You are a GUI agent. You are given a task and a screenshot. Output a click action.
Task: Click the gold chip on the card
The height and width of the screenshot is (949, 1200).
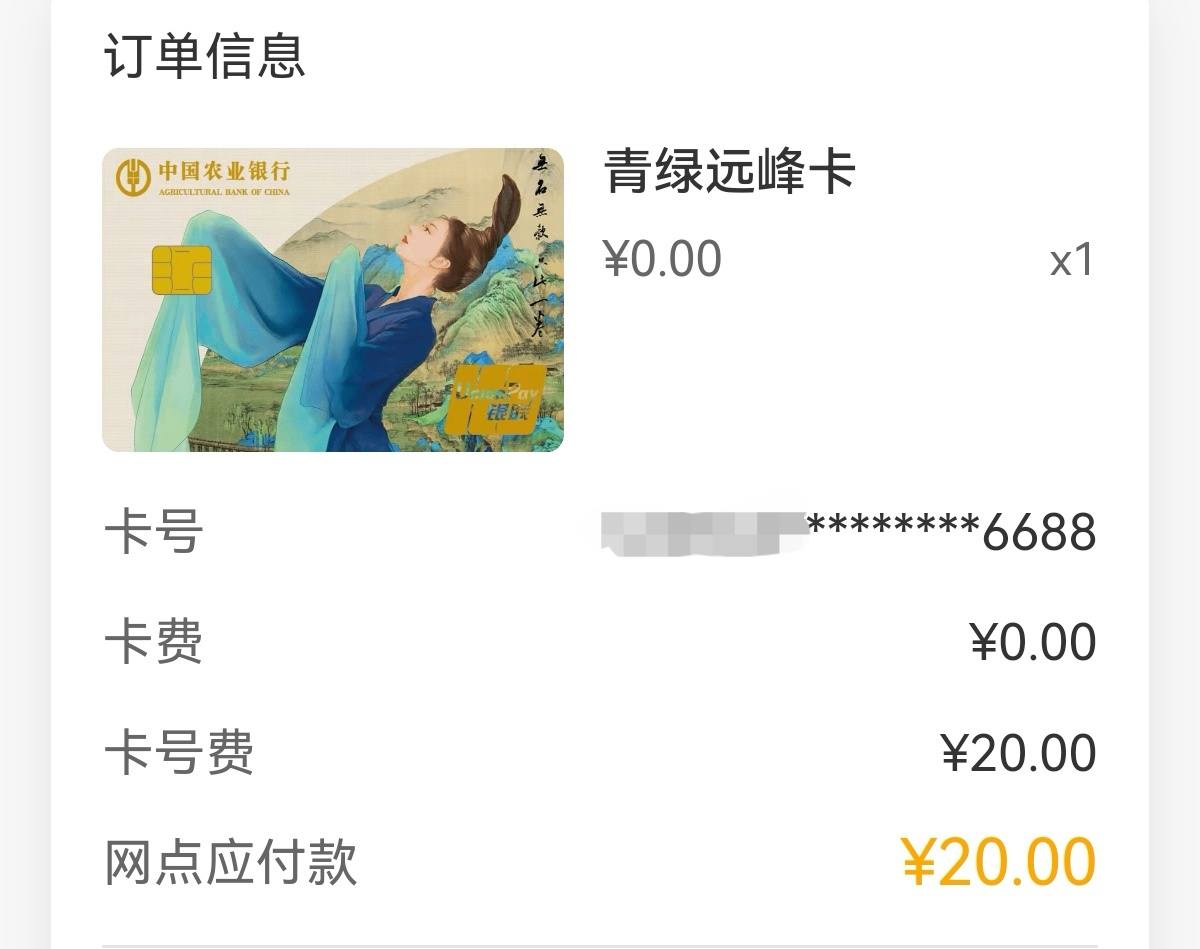[181, 270]
